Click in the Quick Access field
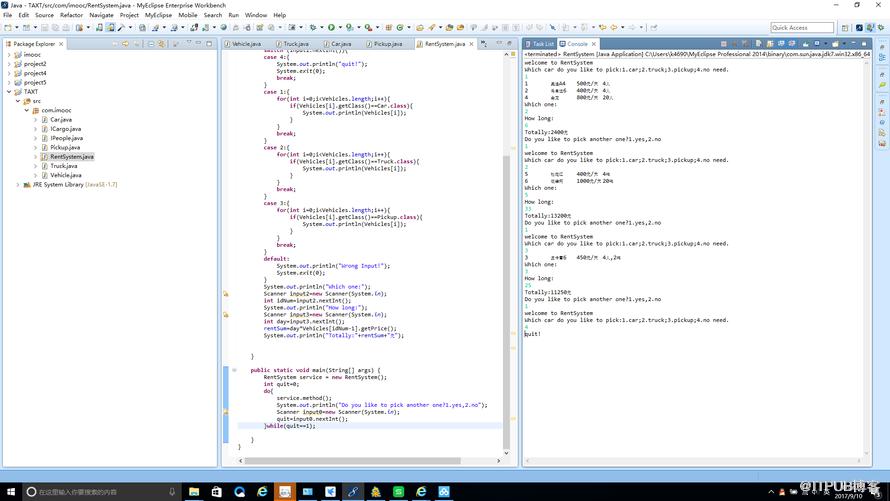Image resolution: width=890 pixels, height=501 pixels. tap(802, 27)
